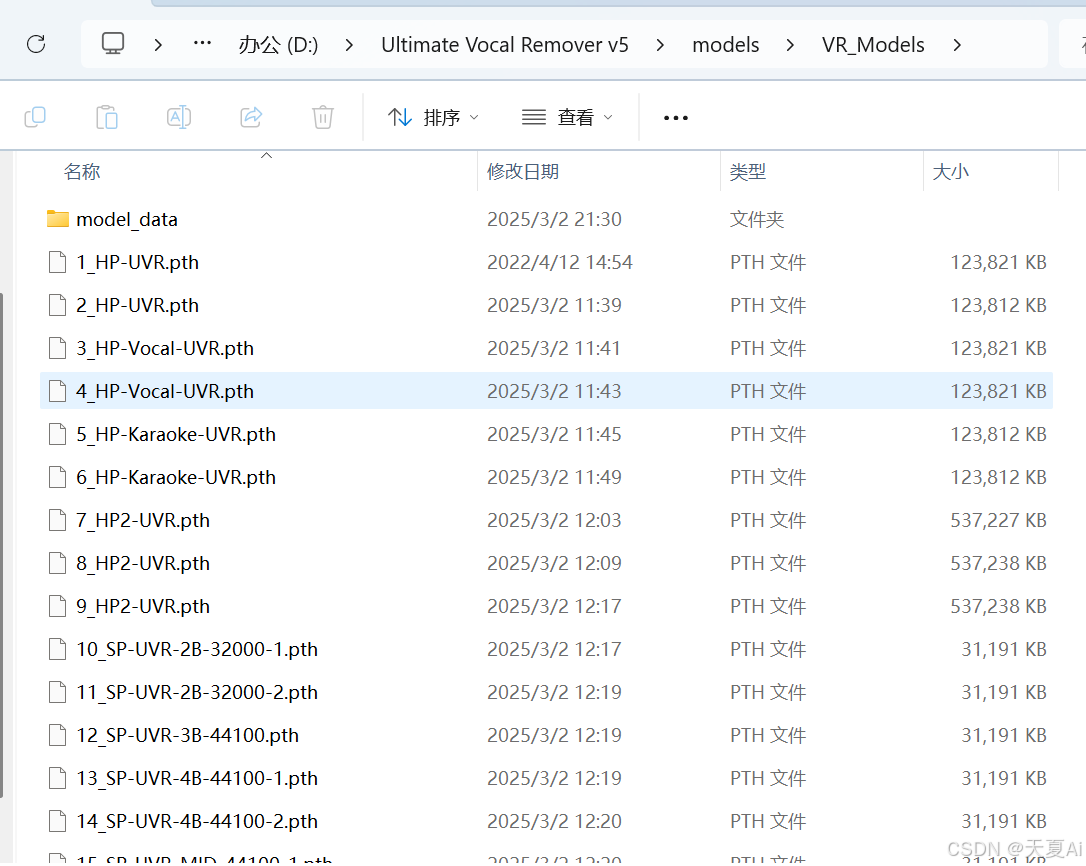Expand chevron after Ultimate Vocal Remover v5
Viewport: 1086px width, 866px height.
click(660, 45)
